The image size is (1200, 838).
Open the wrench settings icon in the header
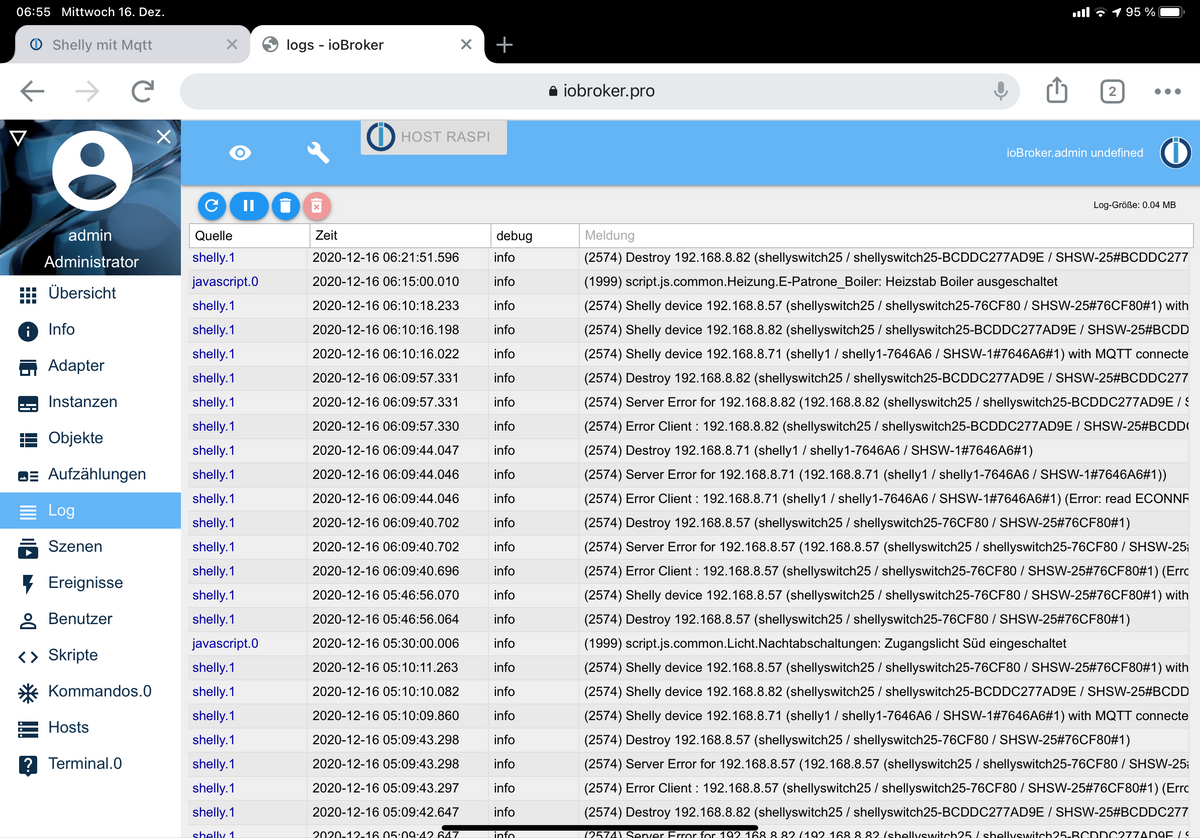(318, 152)
